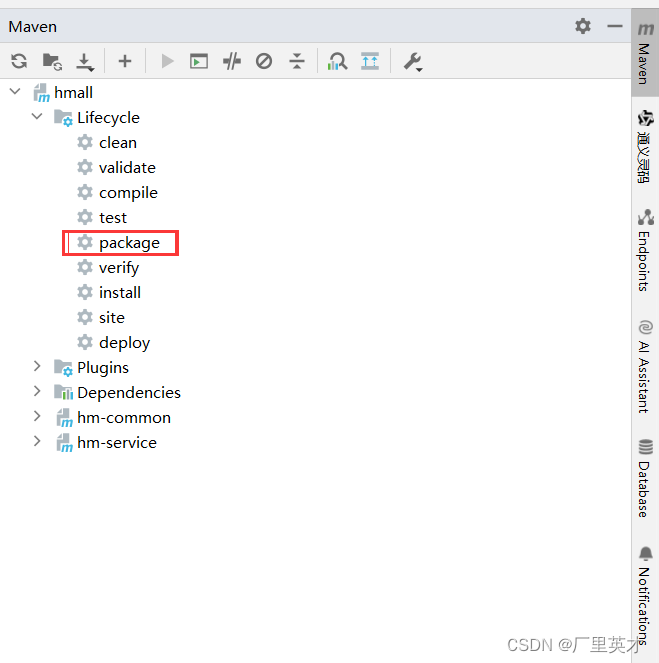659x663 pixels.
Task: Click the gear icon beside site
Action: click(x=85, y=317)
